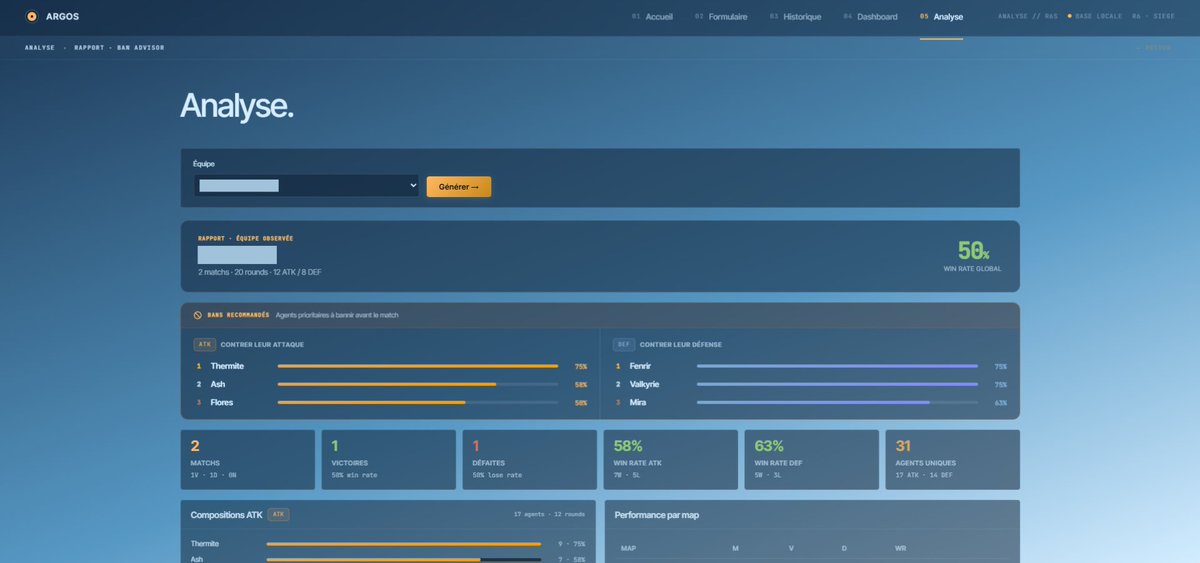Click the Matchs stat card

[x=248, y=459]
